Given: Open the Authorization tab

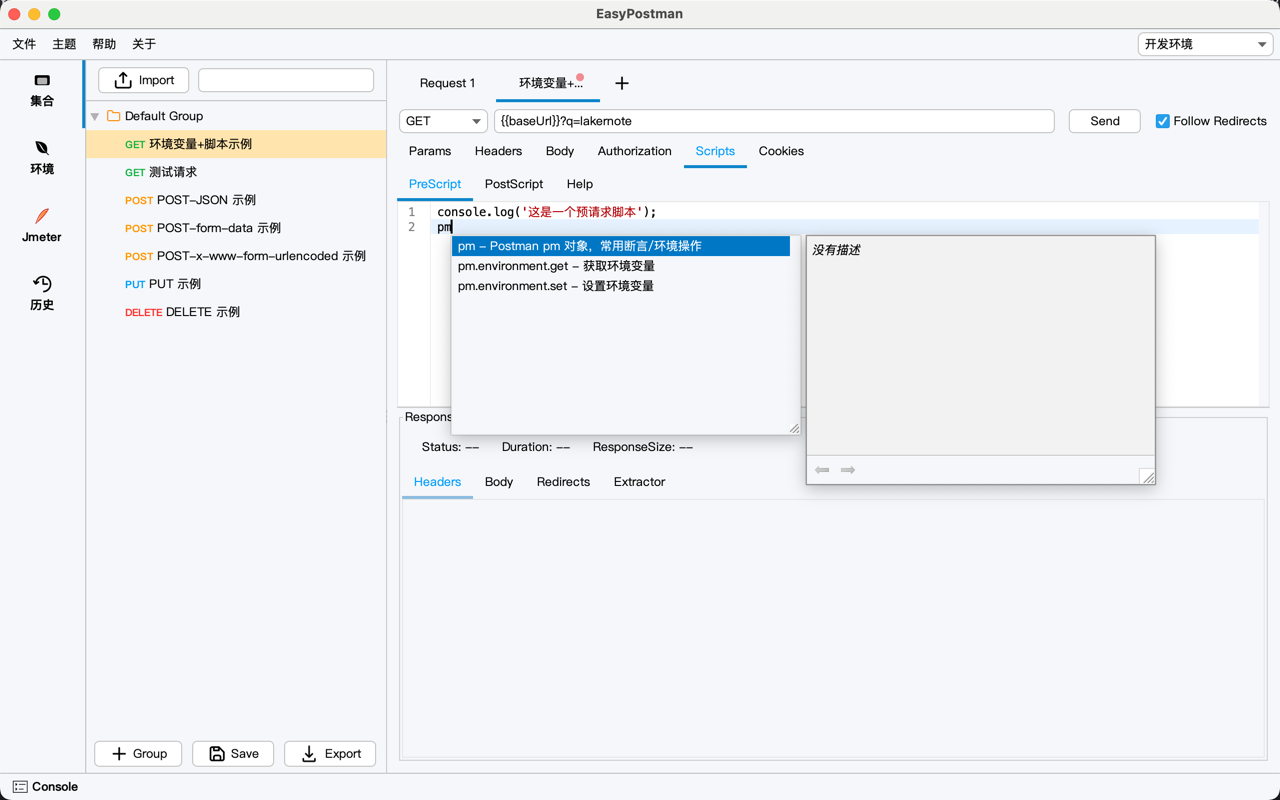Looking at the screenshot, I should 634,151.
